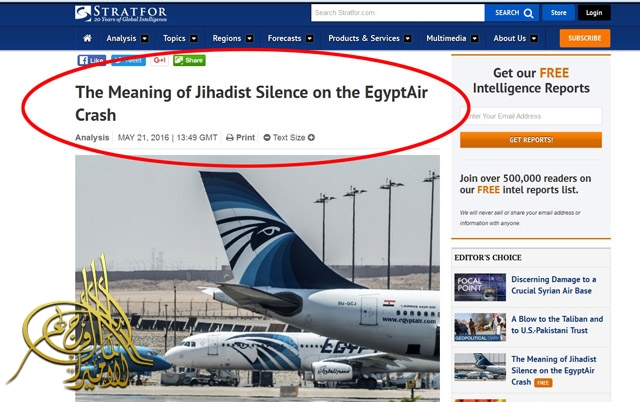Focus the Search Stratfor.com field
Screen dimensions: 640x402
point(398,13)
